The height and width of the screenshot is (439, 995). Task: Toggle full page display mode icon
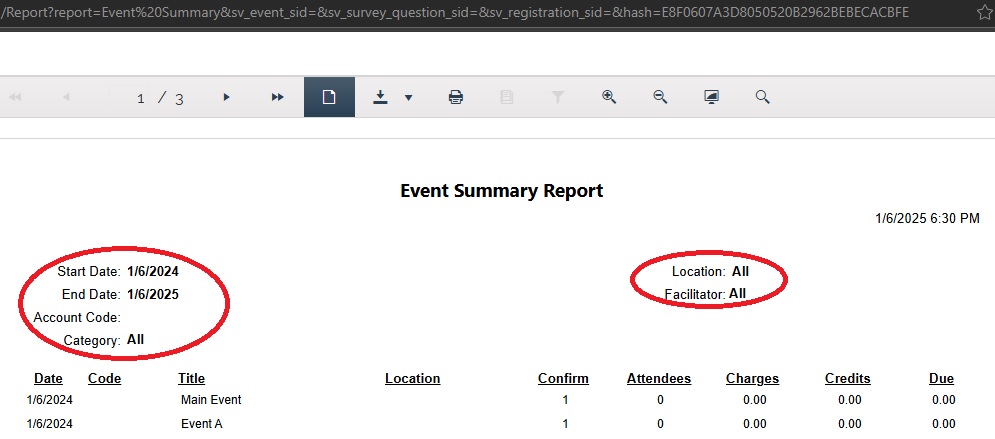pyautogui.click(x=711, y=97)
